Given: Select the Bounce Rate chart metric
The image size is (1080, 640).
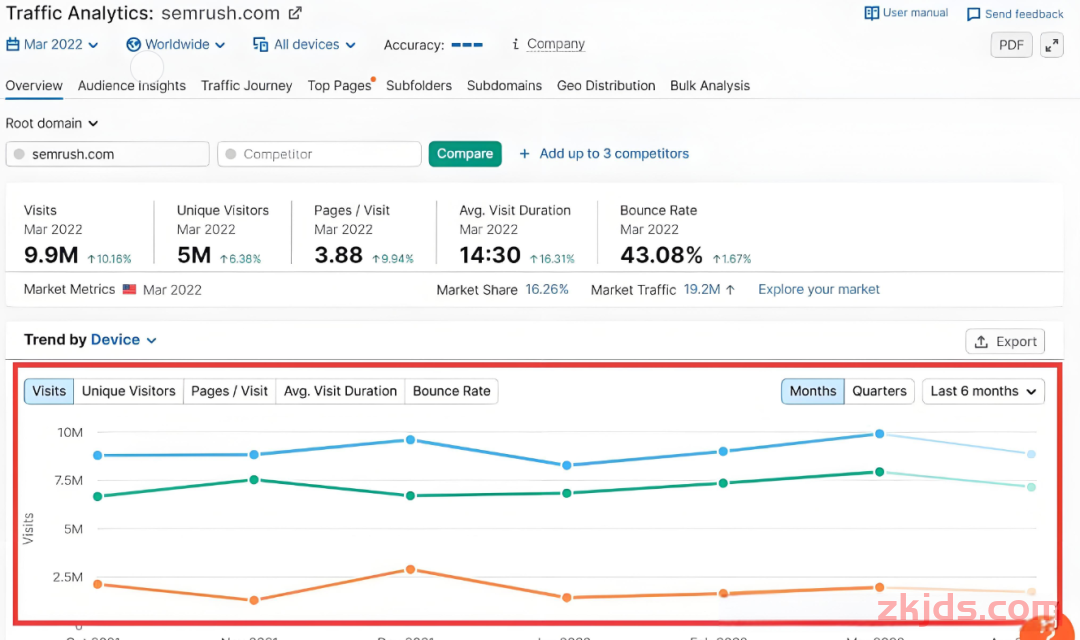Looking at the screenshot, I should [452, 391].
